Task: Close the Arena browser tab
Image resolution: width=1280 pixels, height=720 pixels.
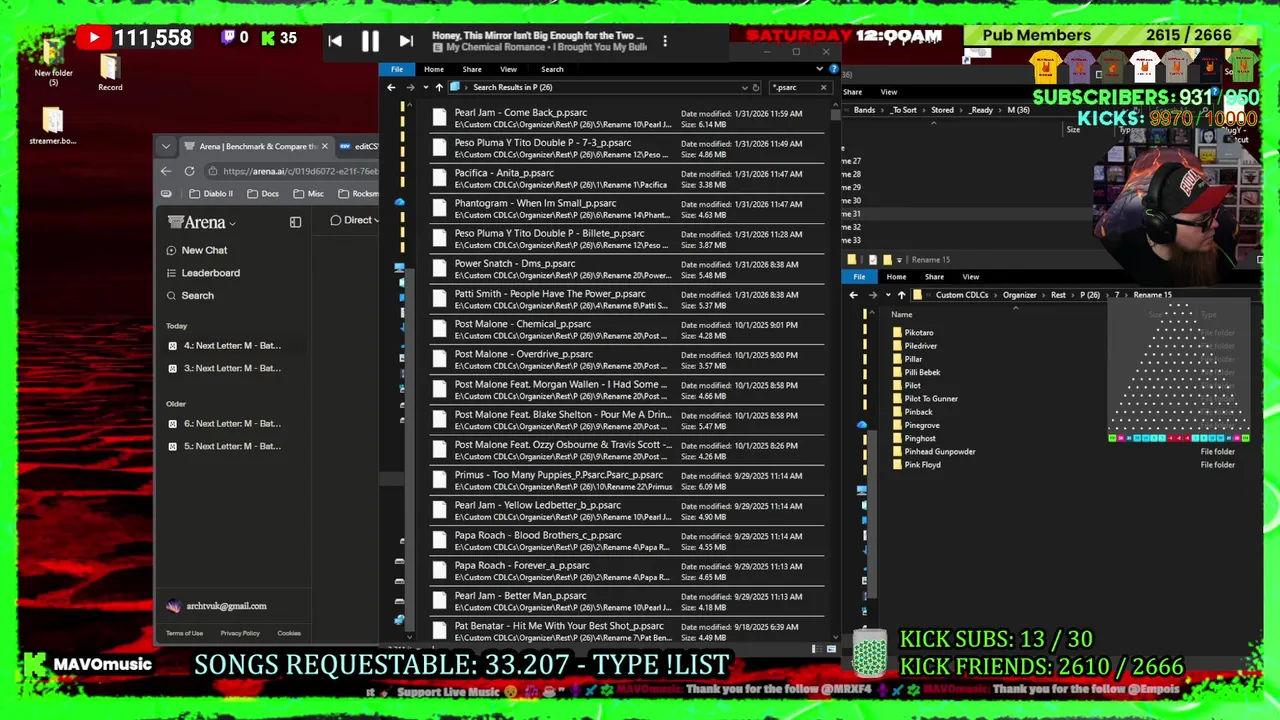Action: pyautogui.click(x=324, y=146)
